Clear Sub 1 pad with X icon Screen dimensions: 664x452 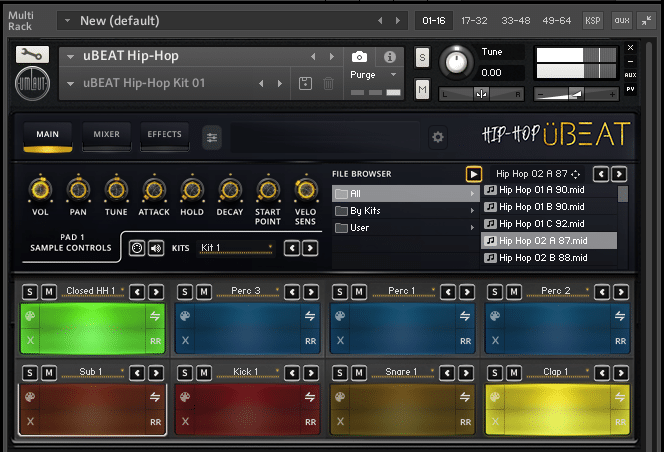[x=30, y=421]
